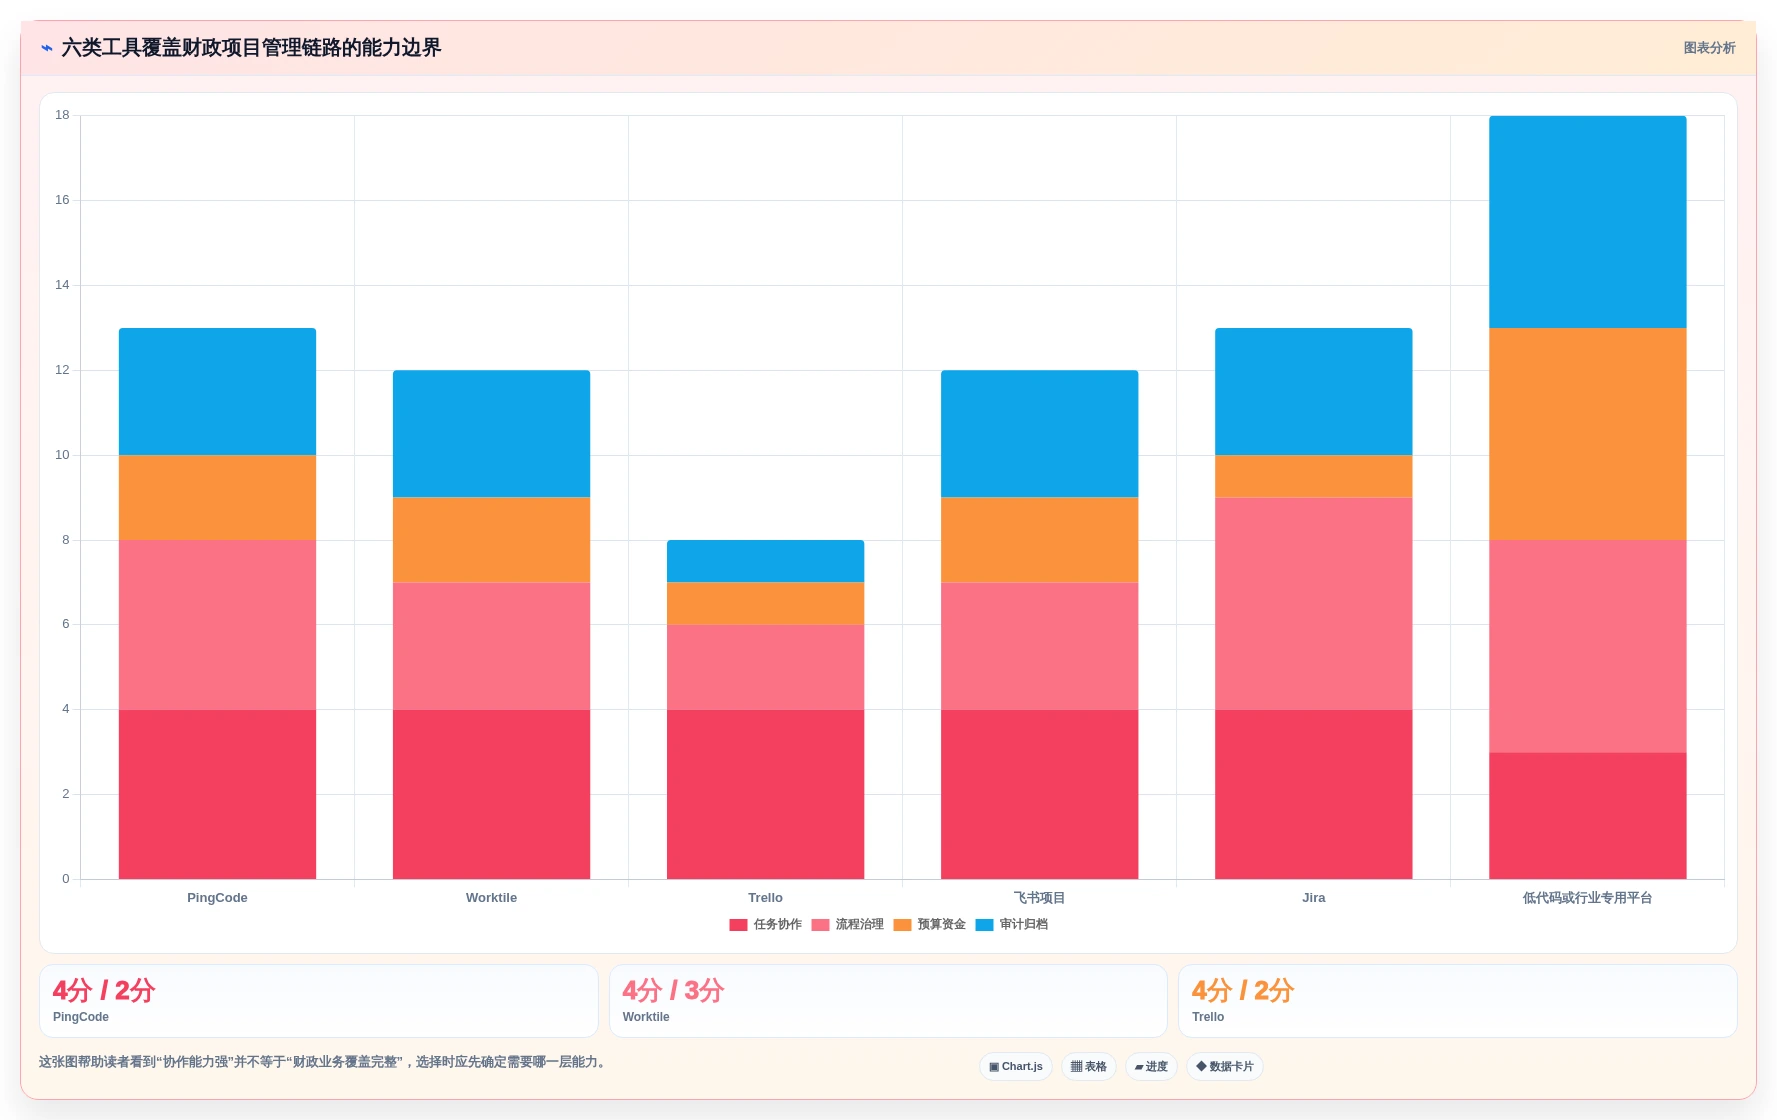Click the Jira x-axis label
Viewport: 1777px width, 1120px height.
pyautogui.click(x=1313, y=898)
